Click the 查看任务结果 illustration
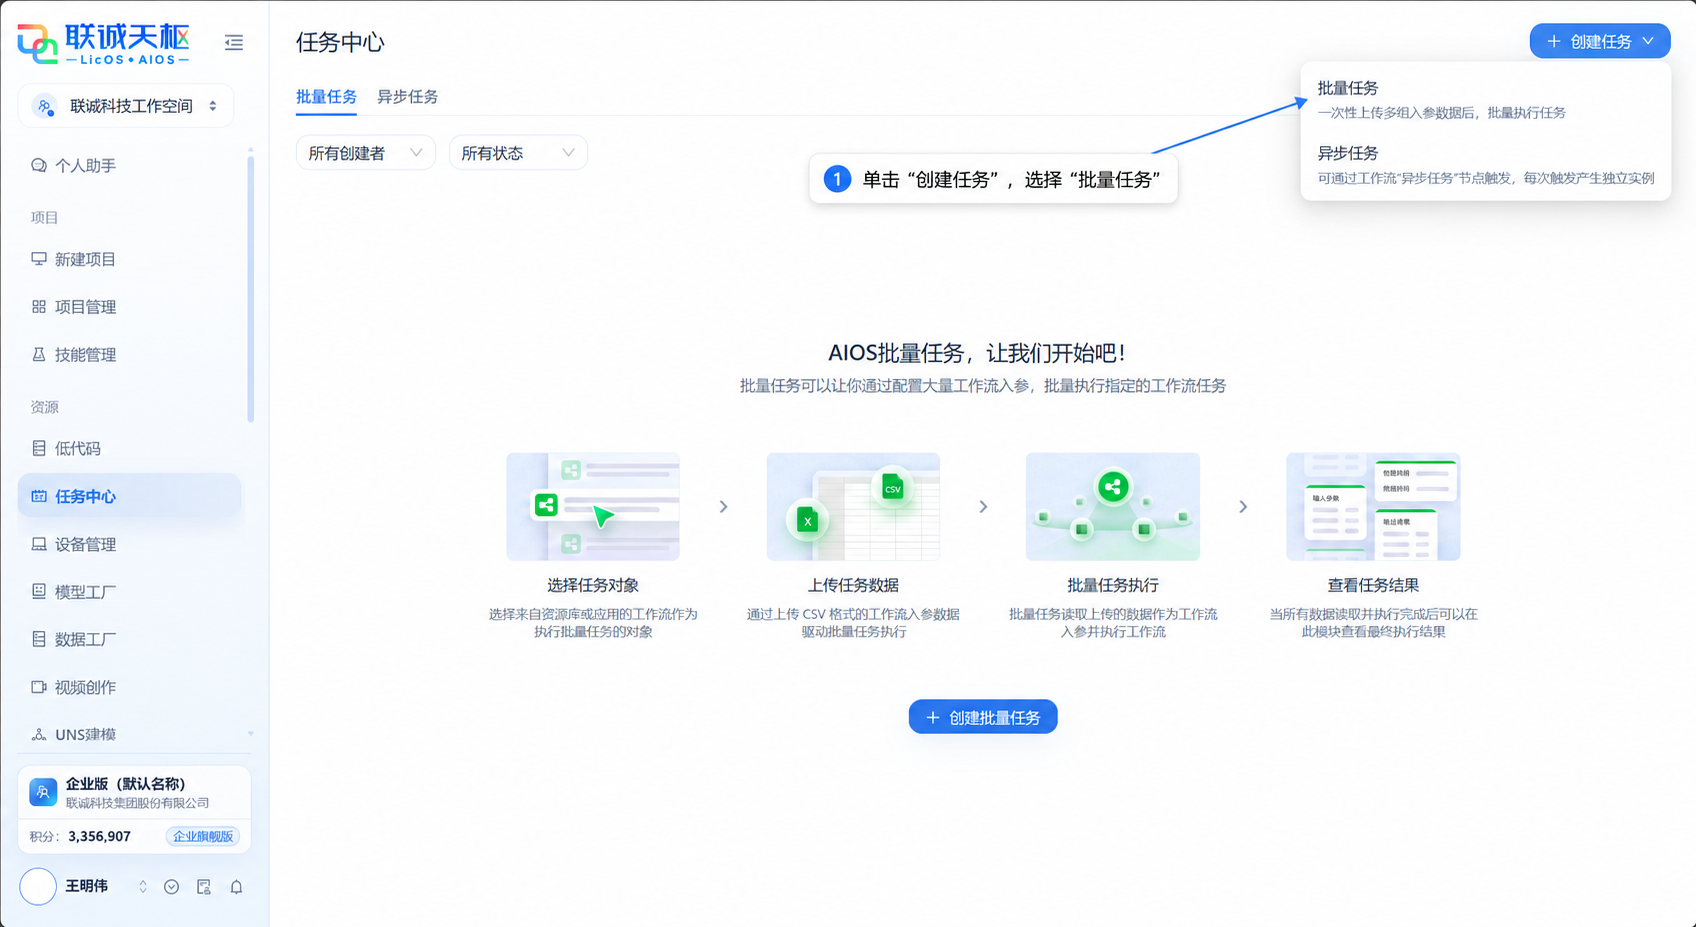The image size is (1696, 927). coord(1373,507)
